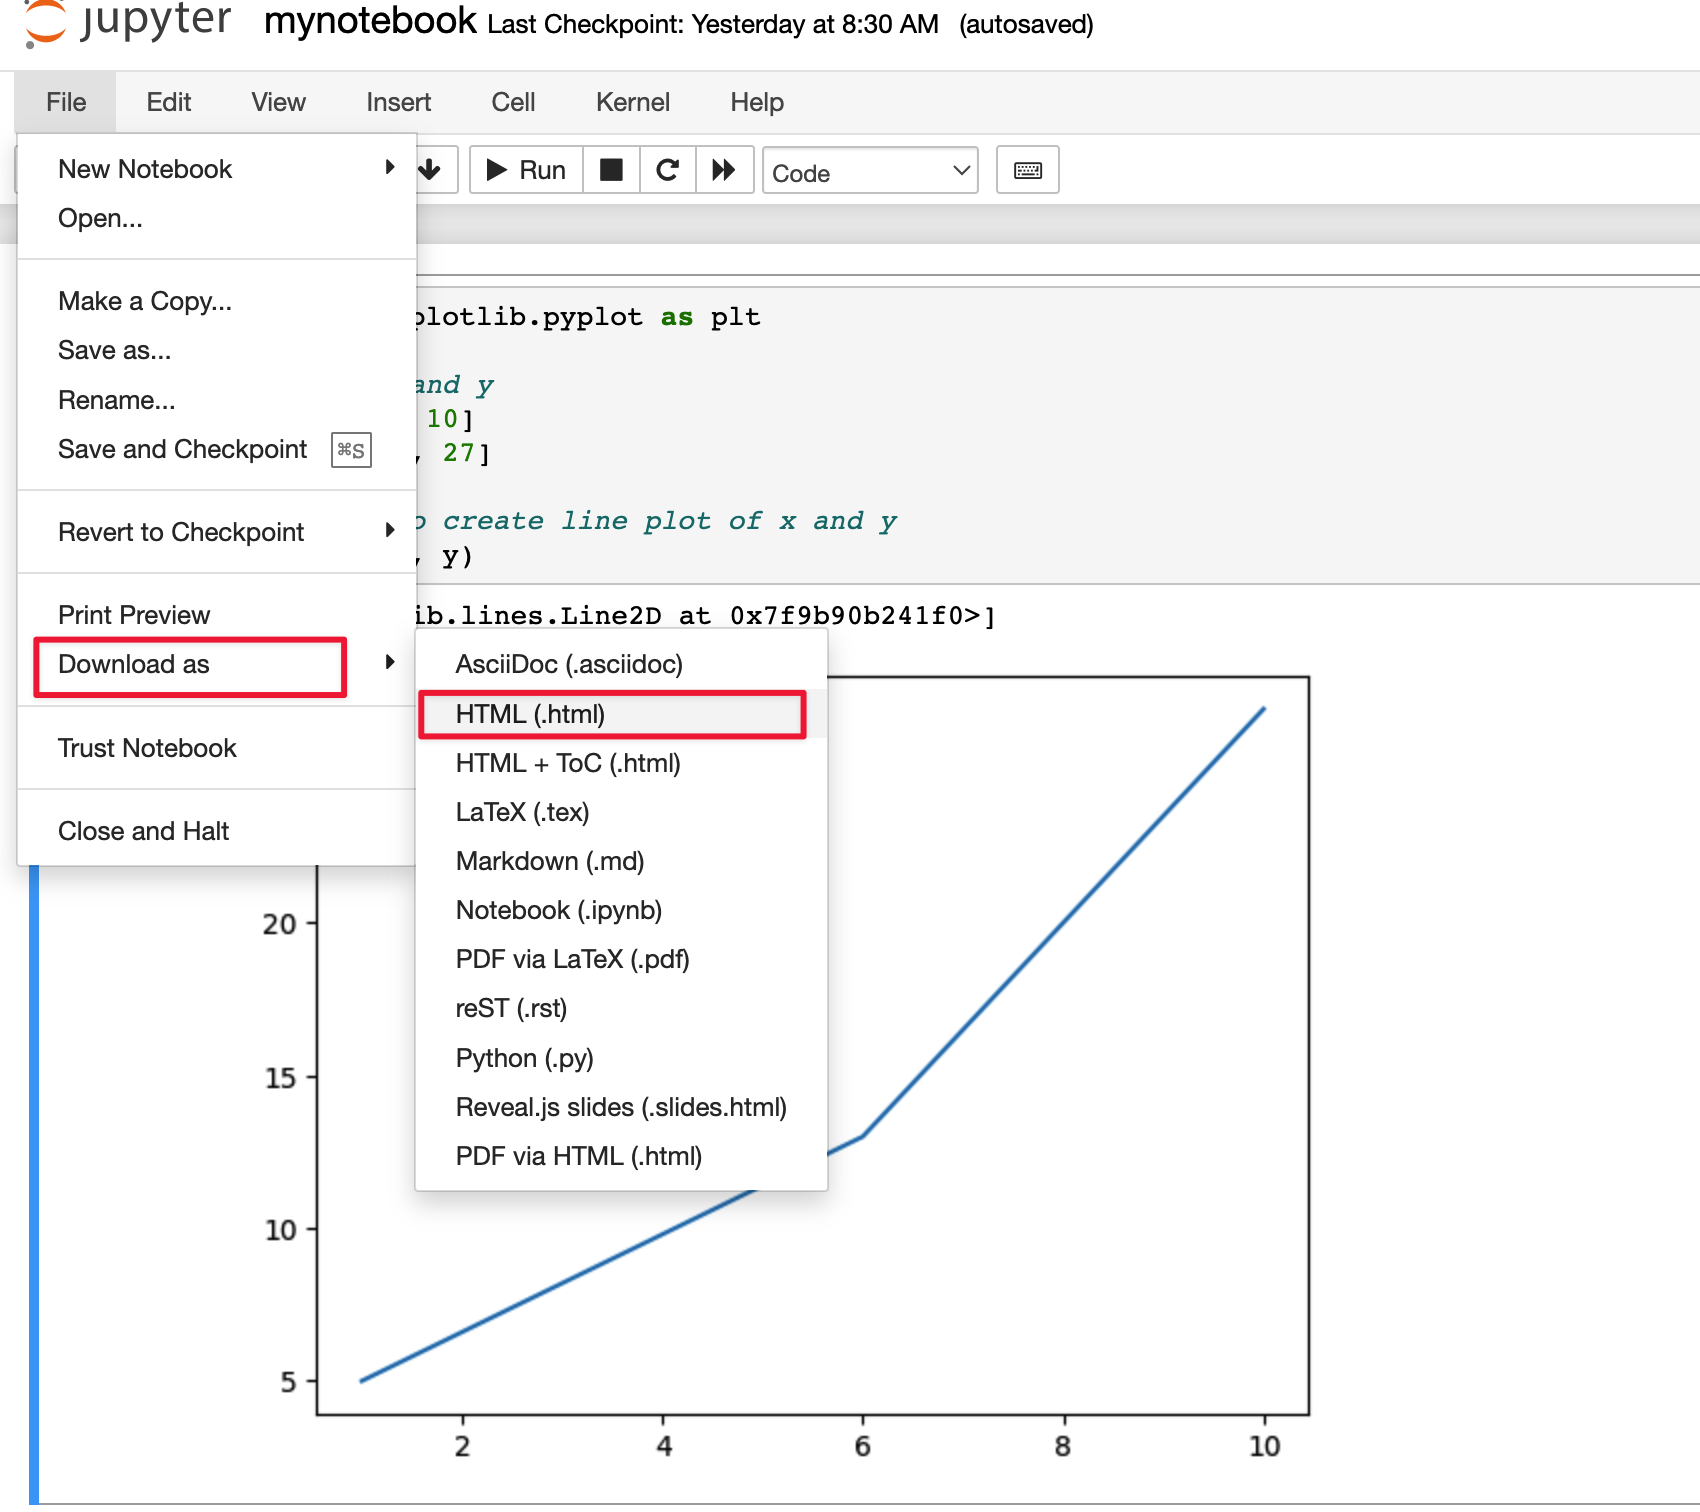Screen dimensions: 1700x1512
Task: Click the move cell down arrow icon
Action: [430, 170]
